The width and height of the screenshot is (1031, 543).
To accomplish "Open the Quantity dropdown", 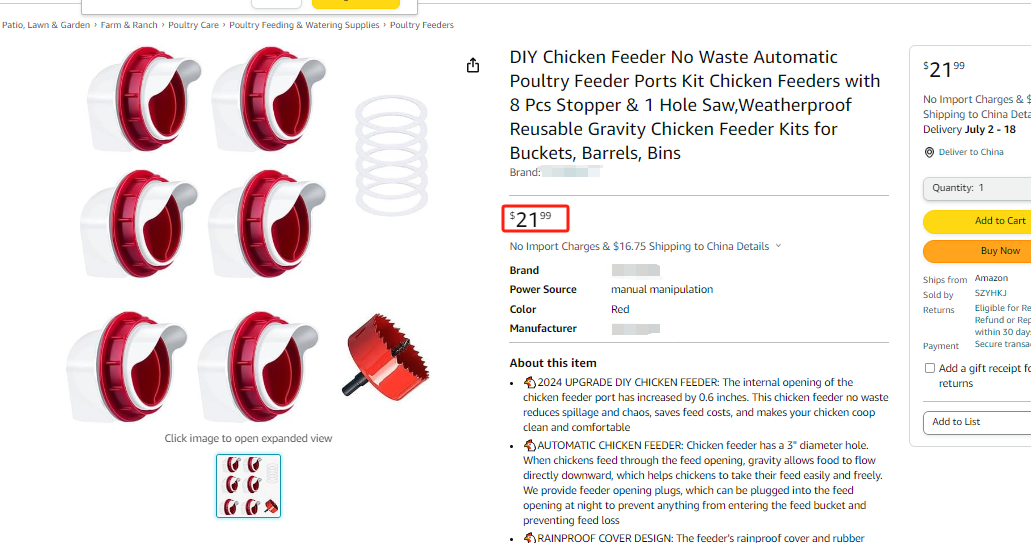I will tap(977, 188).
